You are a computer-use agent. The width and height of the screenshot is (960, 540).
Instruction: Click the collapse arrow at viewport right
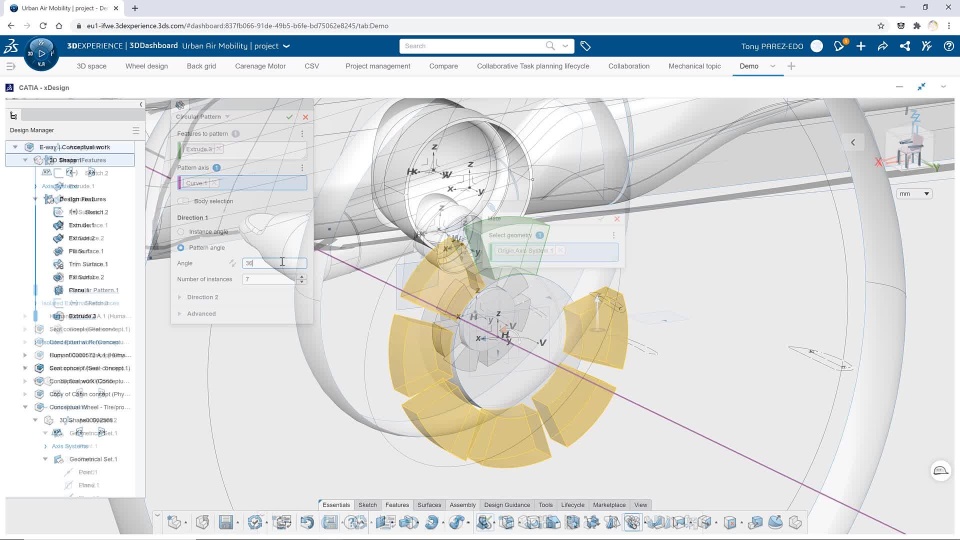tap(853, 142)
